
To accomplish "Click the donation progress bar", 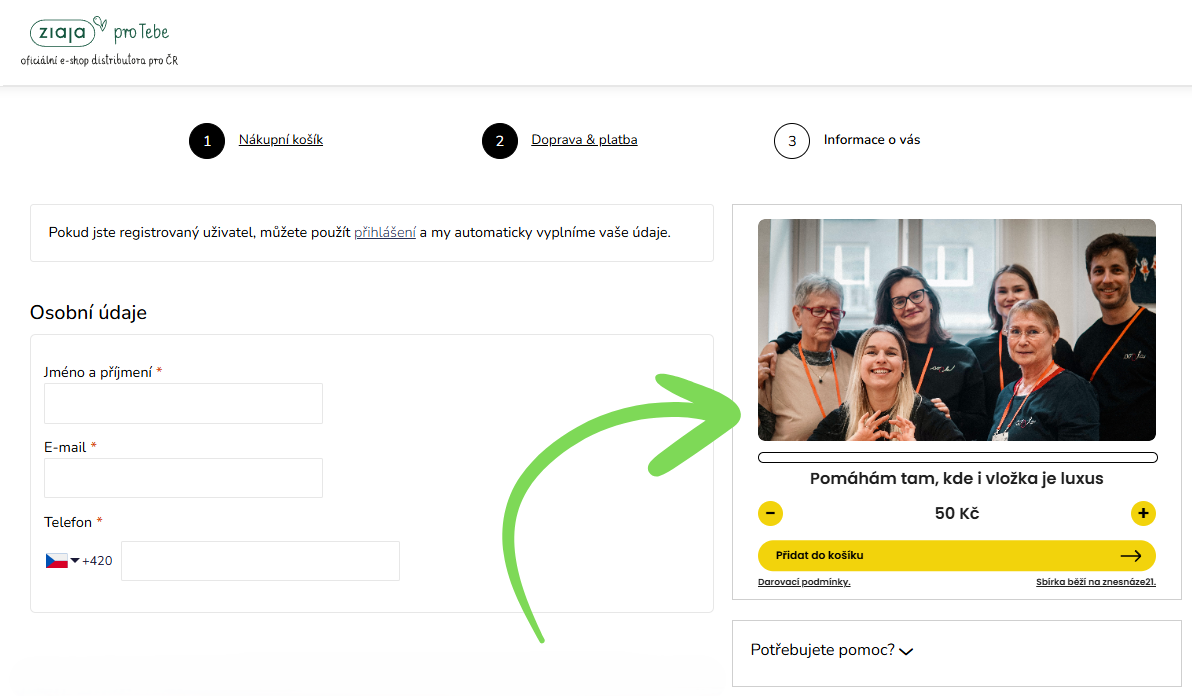I will coord(957,457).
